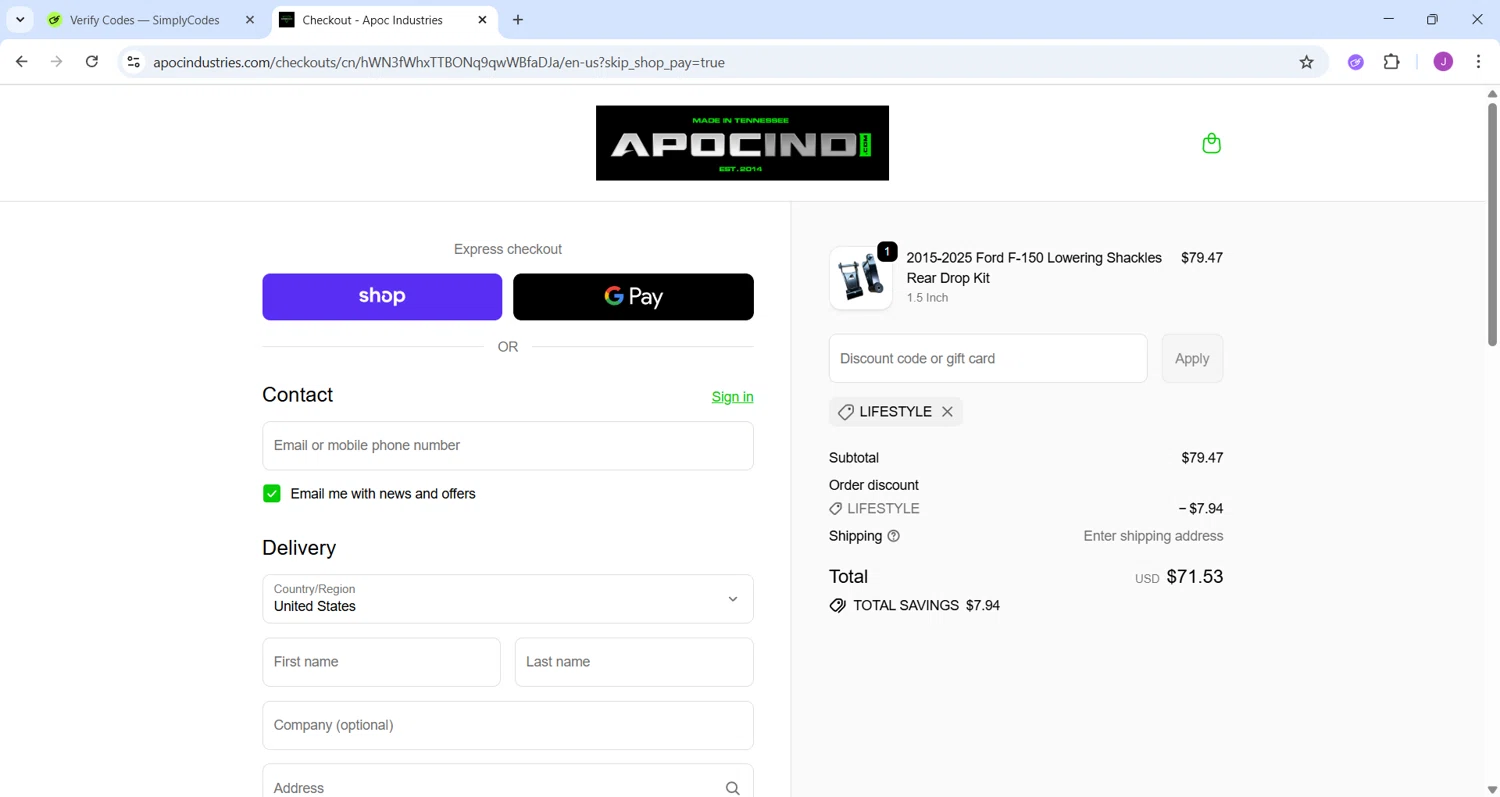Pay with the Shop Pay button

382,297
